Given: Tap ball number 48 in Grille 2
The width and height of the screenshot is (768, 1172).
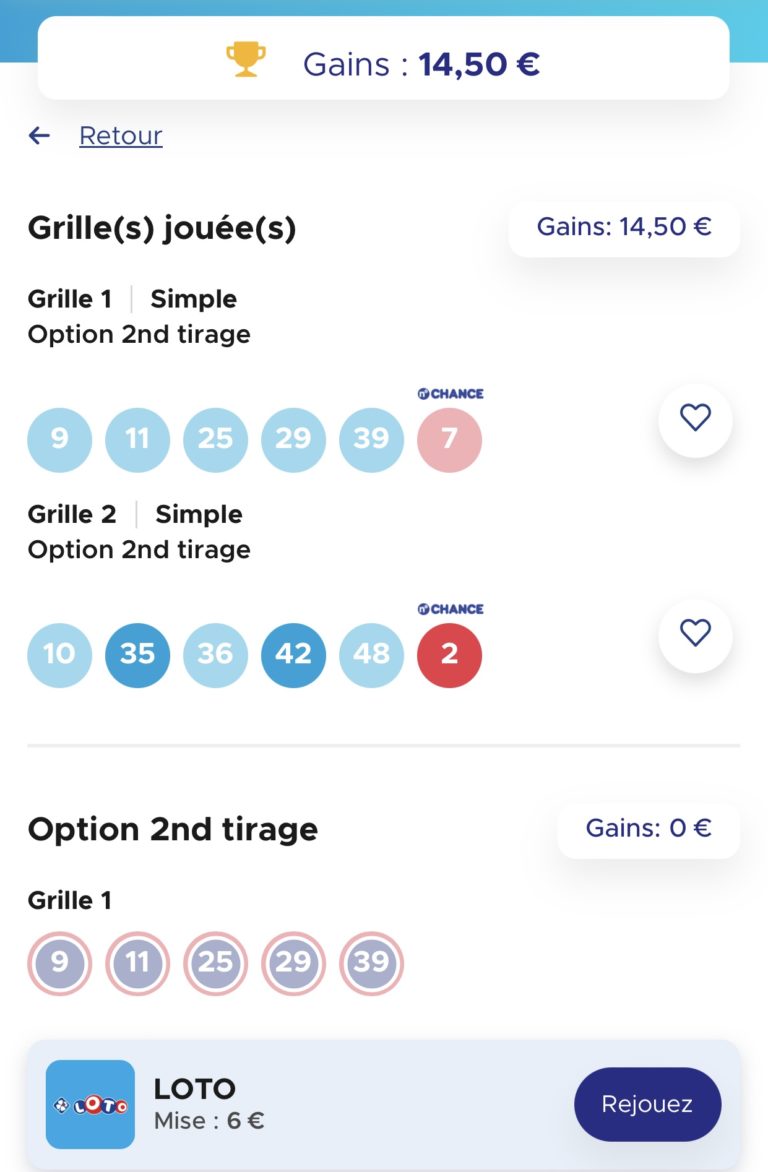Looking at the screenshot, I should click(372, 655).
